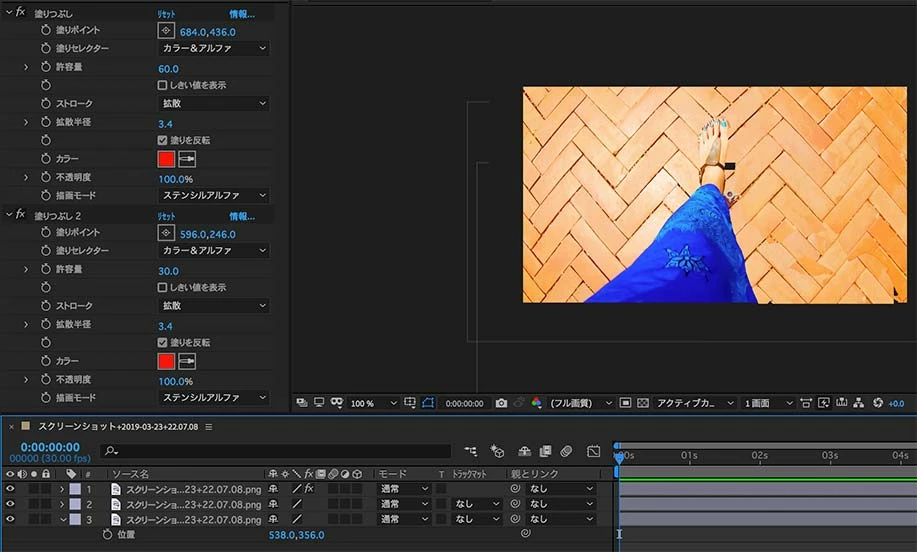This screenshot has height=552, width=917.
Task: Toggle Draft 3D in timeline
Action: (497, 451)
